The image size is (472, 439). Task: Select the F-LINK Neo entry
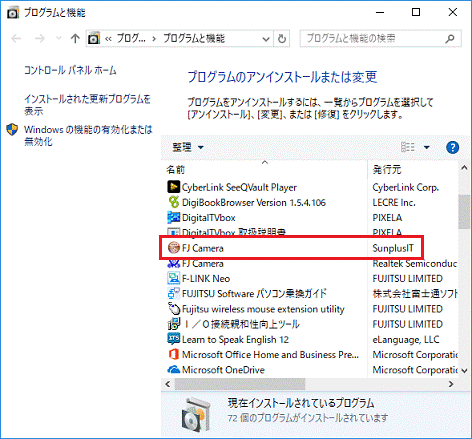point(206,278)
